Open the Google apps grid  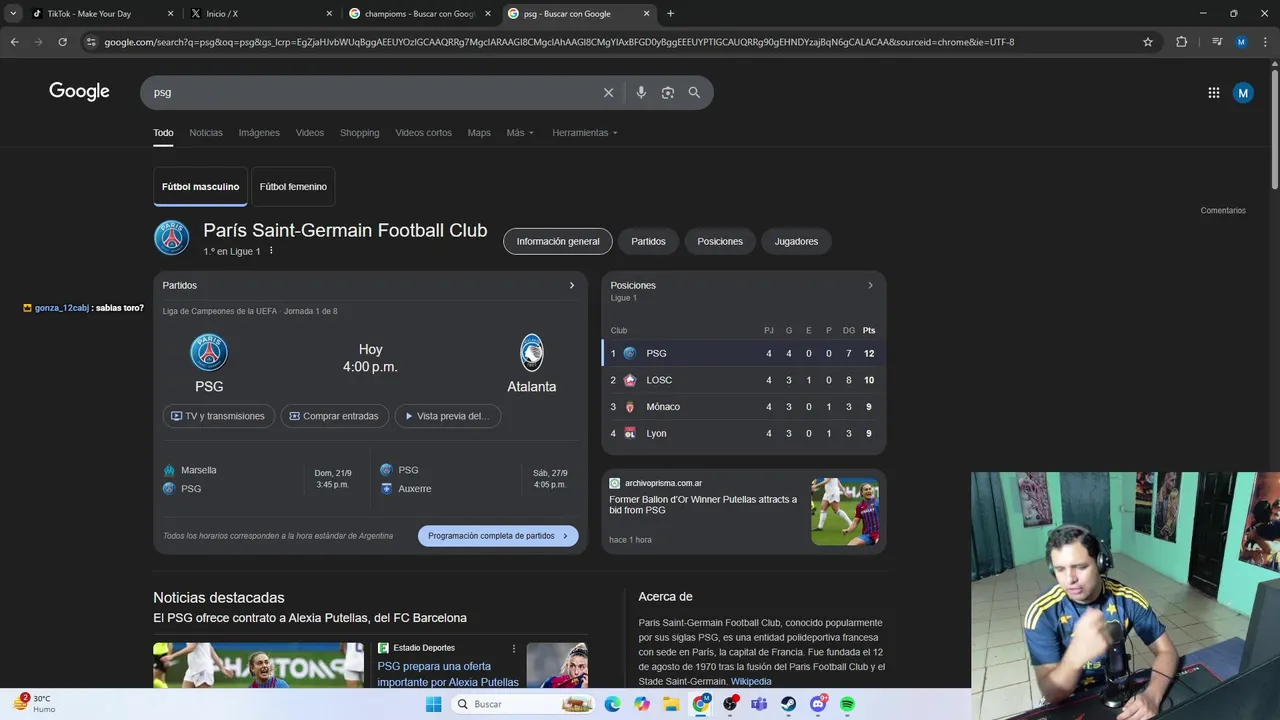tap(1213, 92)
